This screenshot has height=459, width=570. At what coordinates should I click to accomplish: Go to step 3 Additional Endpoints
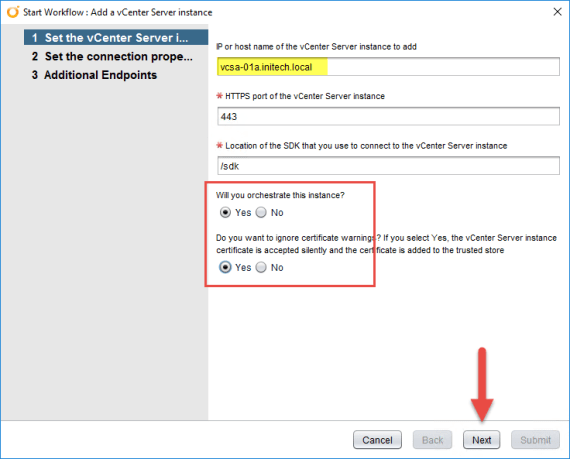click(x=94, y=75)
